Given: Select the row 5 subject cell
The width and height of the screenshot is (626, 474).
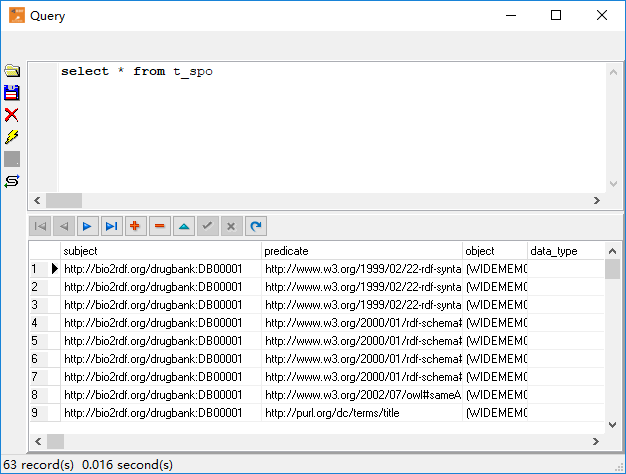Looking at the screenshot, I should tap(160, 341).
